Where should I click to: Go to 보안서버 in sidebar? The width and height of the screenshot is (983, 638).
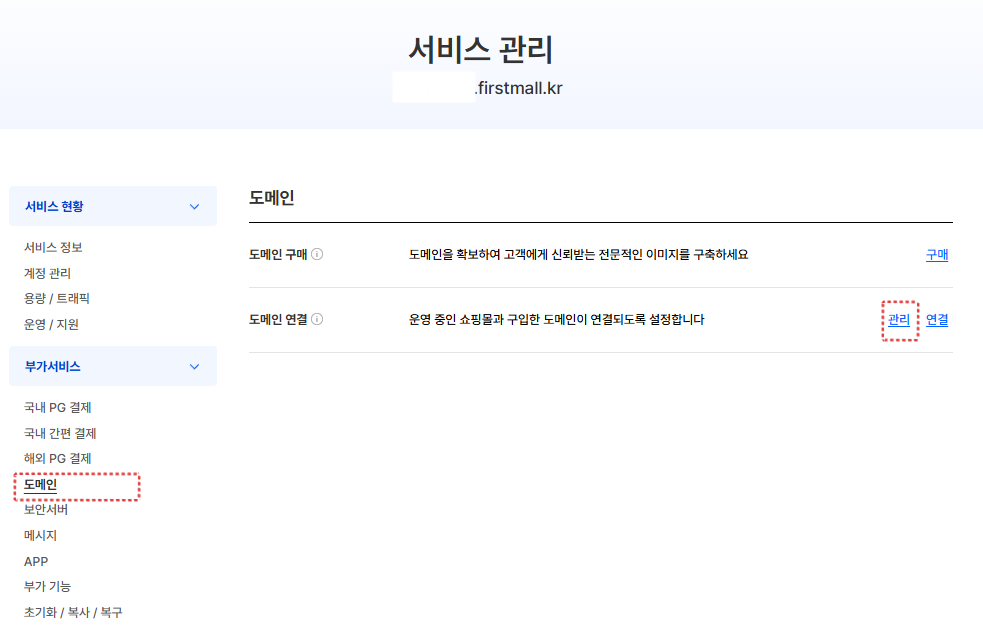(46, 510)
